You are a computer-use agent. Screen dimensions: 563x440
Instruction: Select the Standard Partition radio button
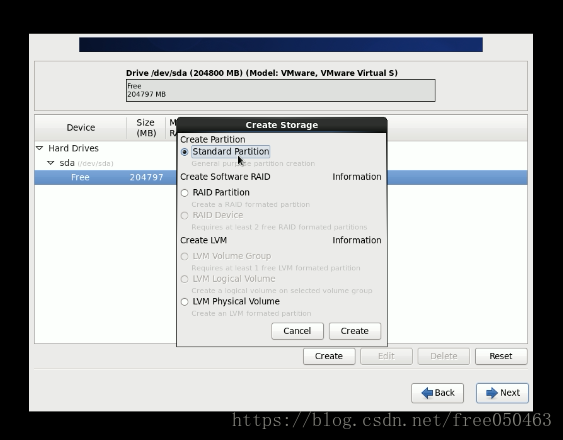(185, 152)
